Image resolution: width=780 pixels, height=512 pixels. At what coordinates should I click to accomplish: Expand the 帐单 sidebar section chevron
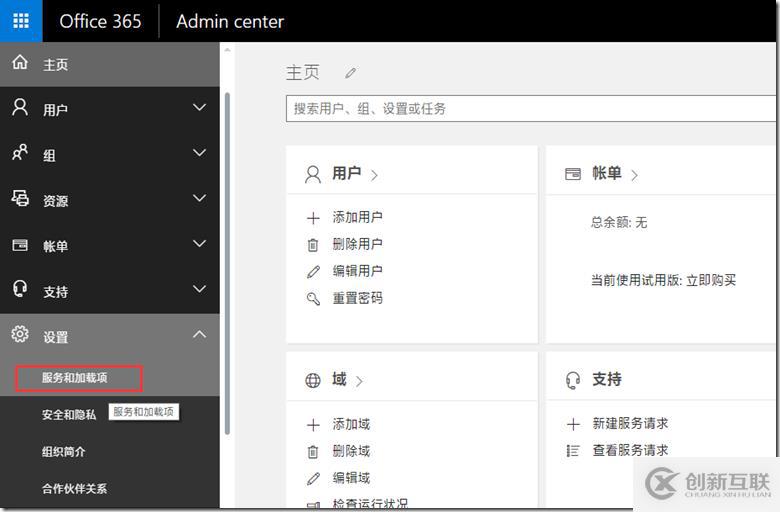[199, 243]
